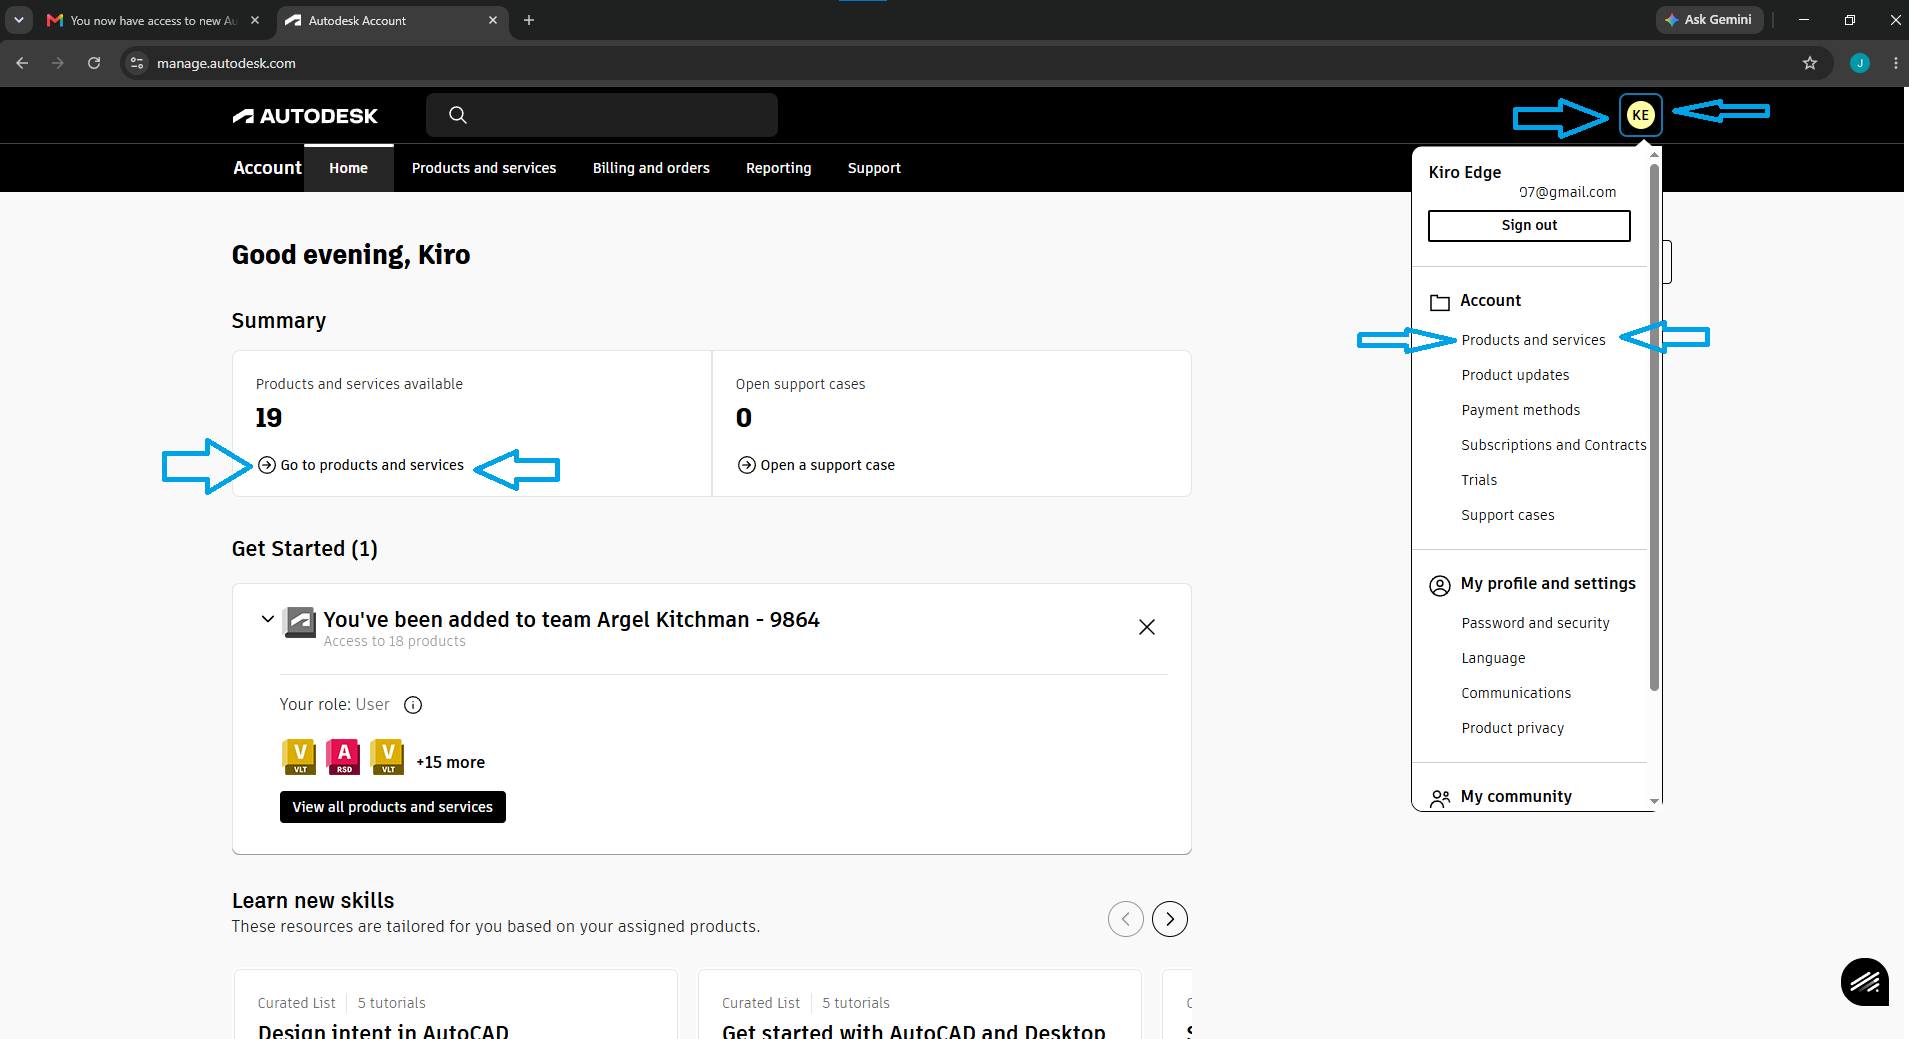Select Trials menu entry
The image size is (1909, 1039).
pos(1479,480)
